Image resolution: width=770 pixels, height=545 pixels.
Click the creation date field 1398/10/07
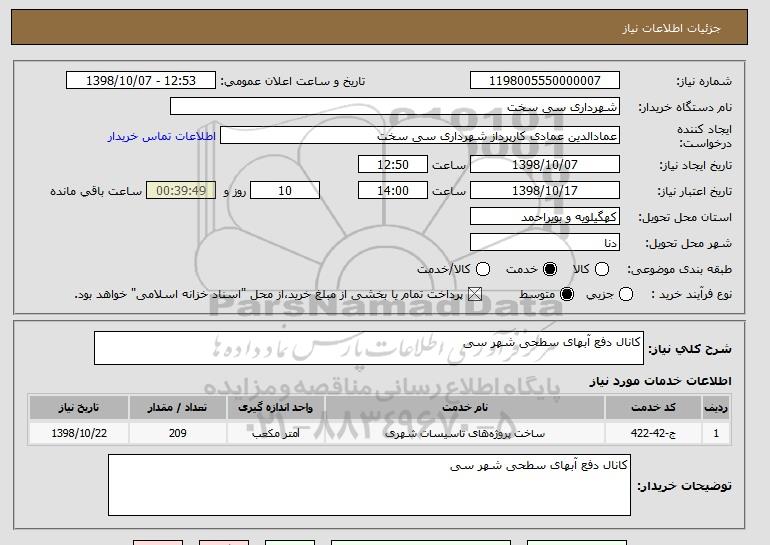(545, 164)
